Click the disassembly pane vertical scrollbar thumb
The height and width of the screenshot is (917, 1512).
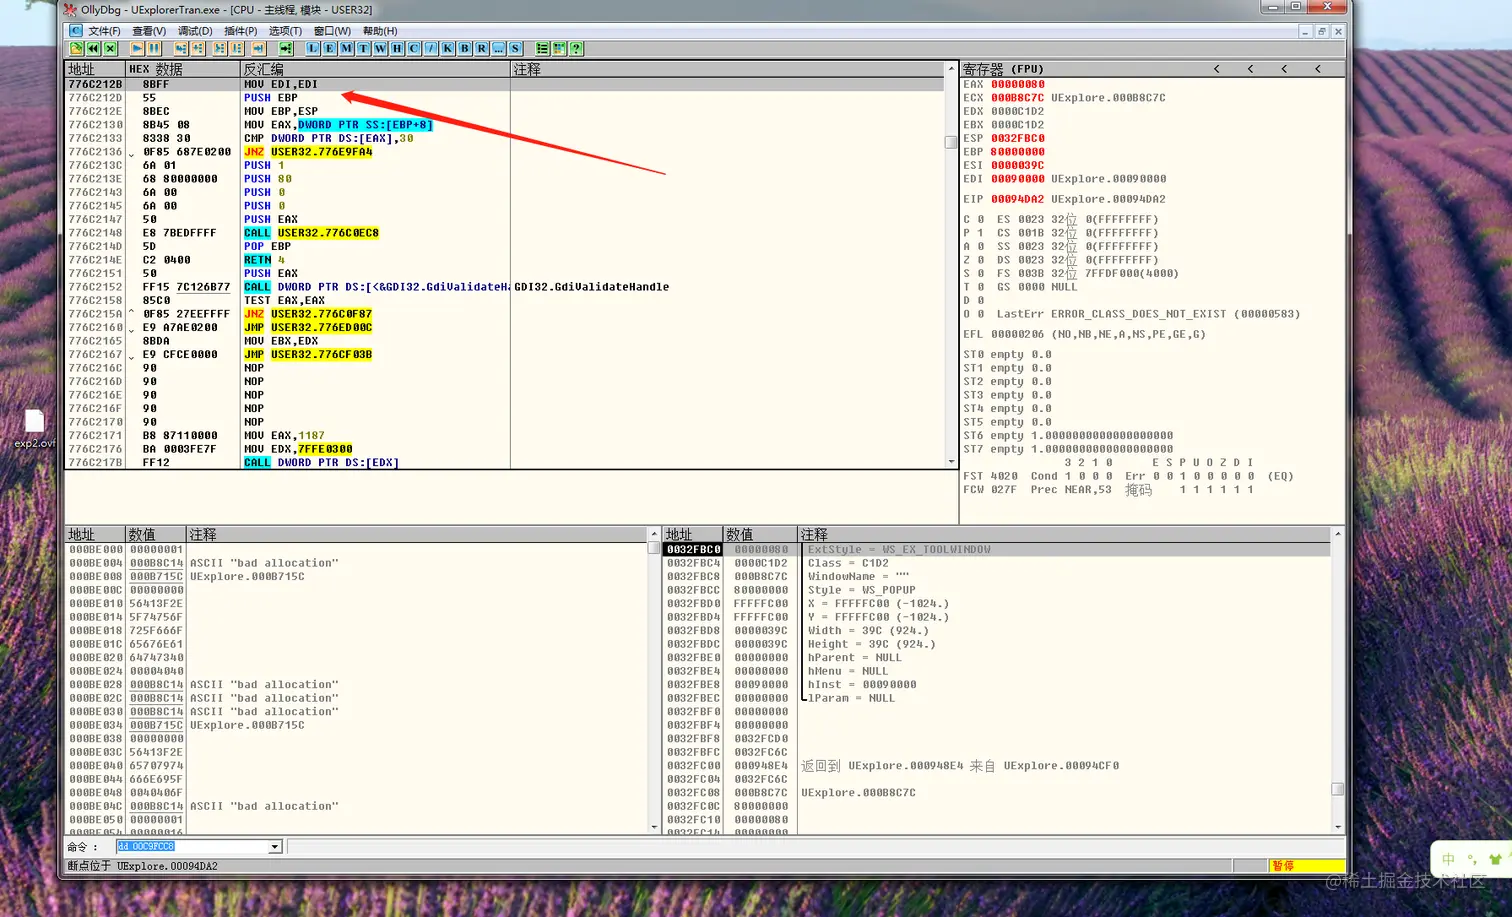coord(951,142)
